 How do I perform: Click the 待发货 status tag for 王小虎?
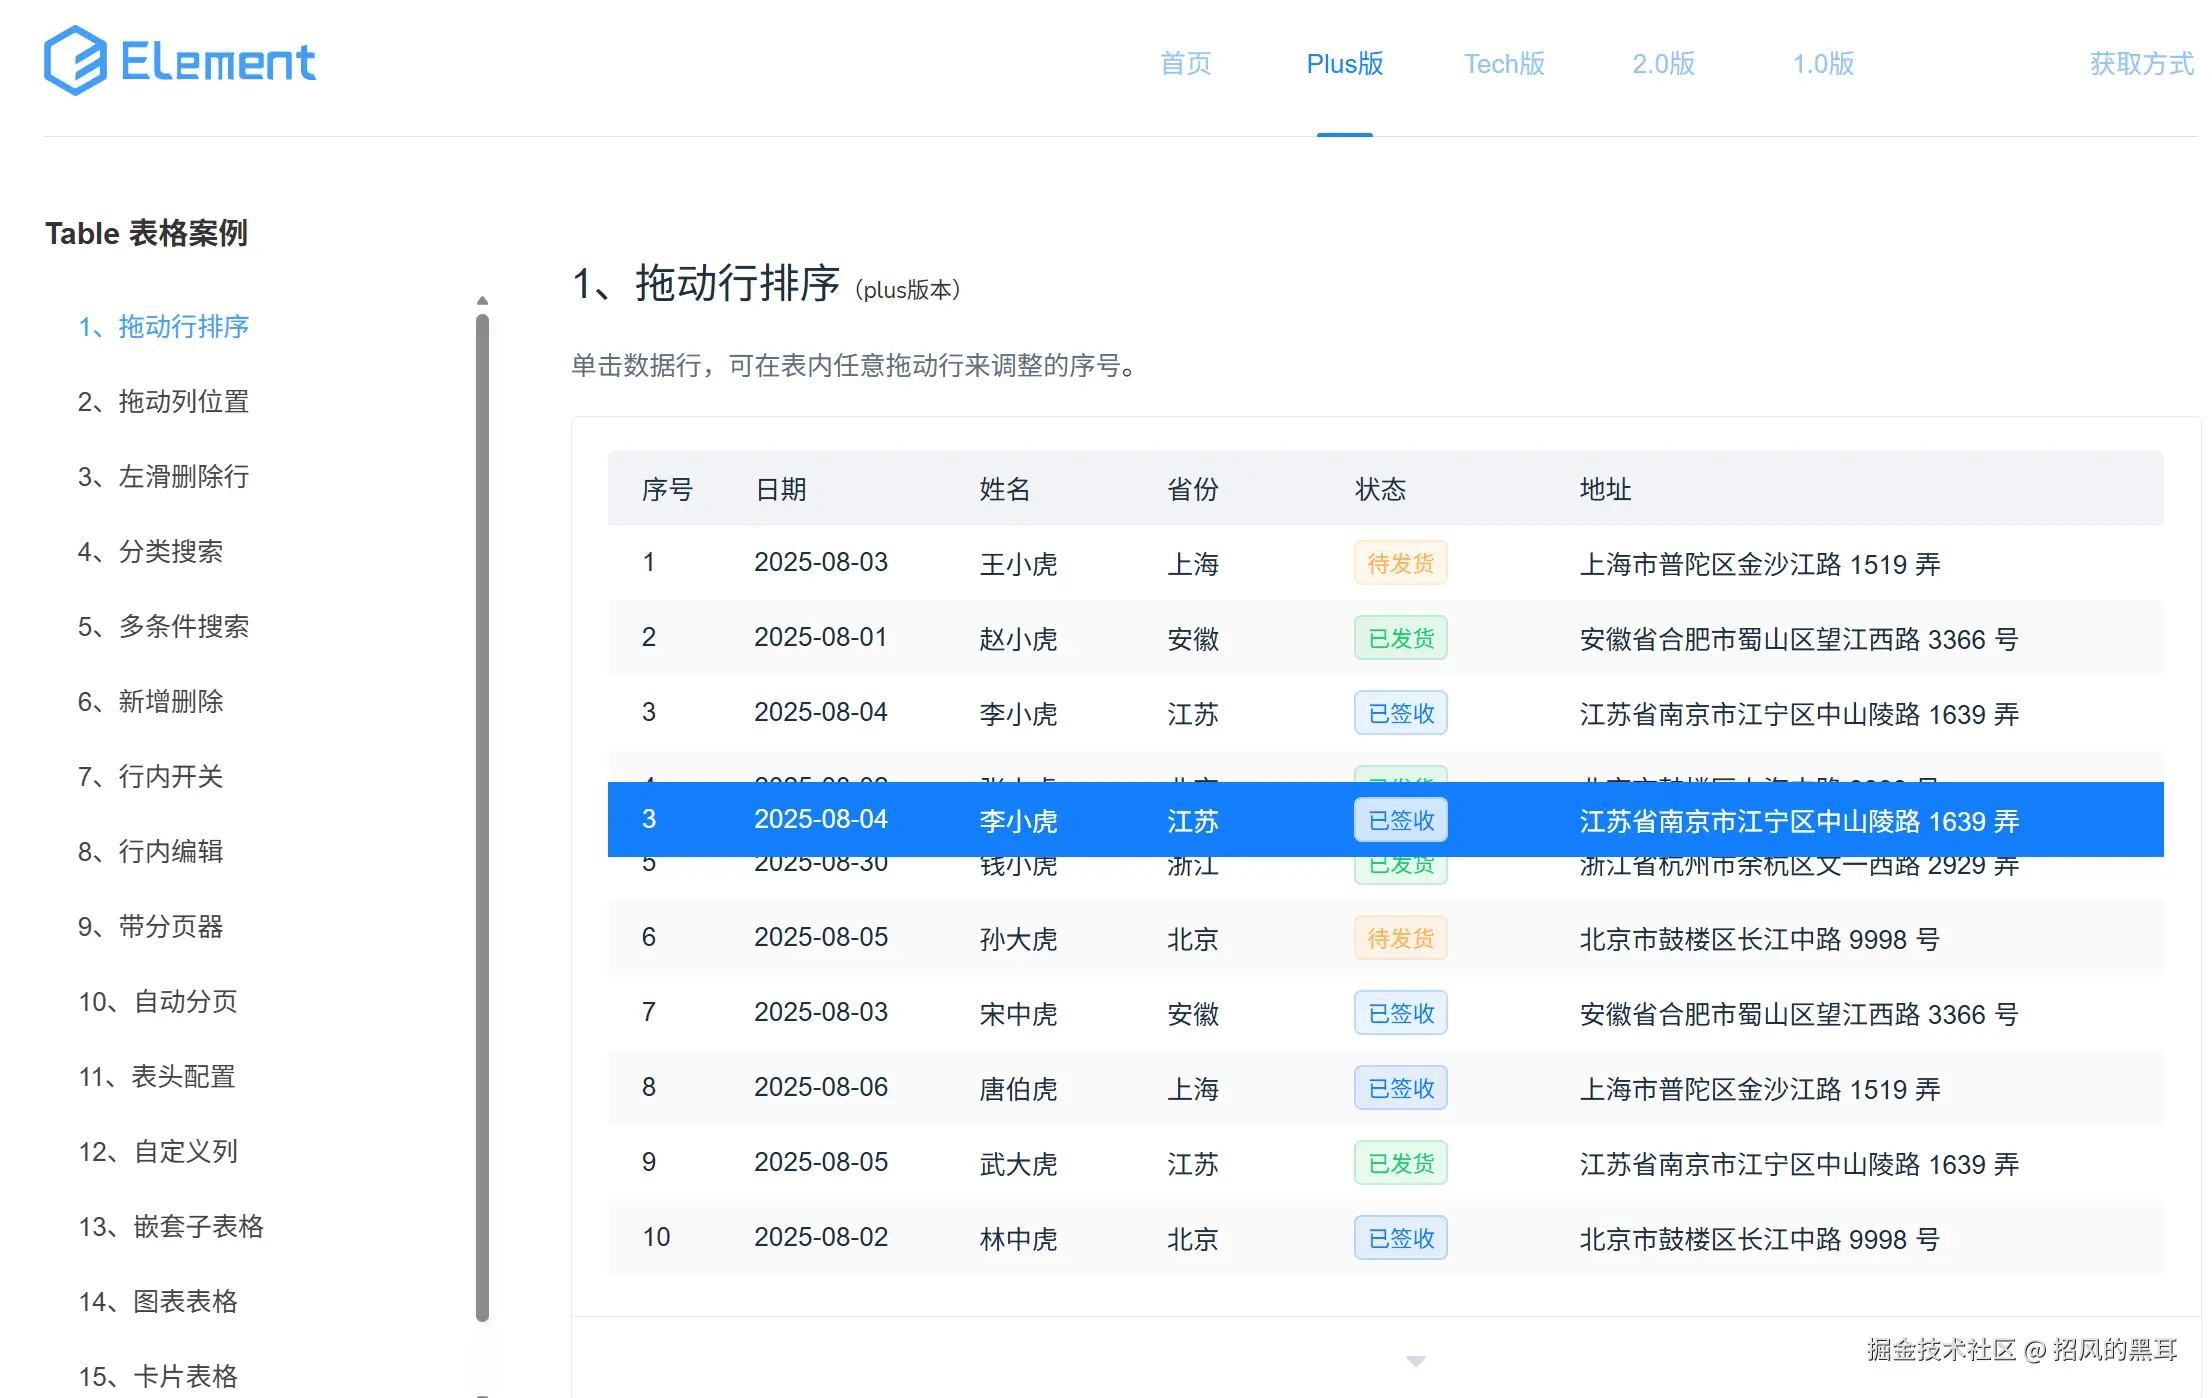coord(1400,562)
